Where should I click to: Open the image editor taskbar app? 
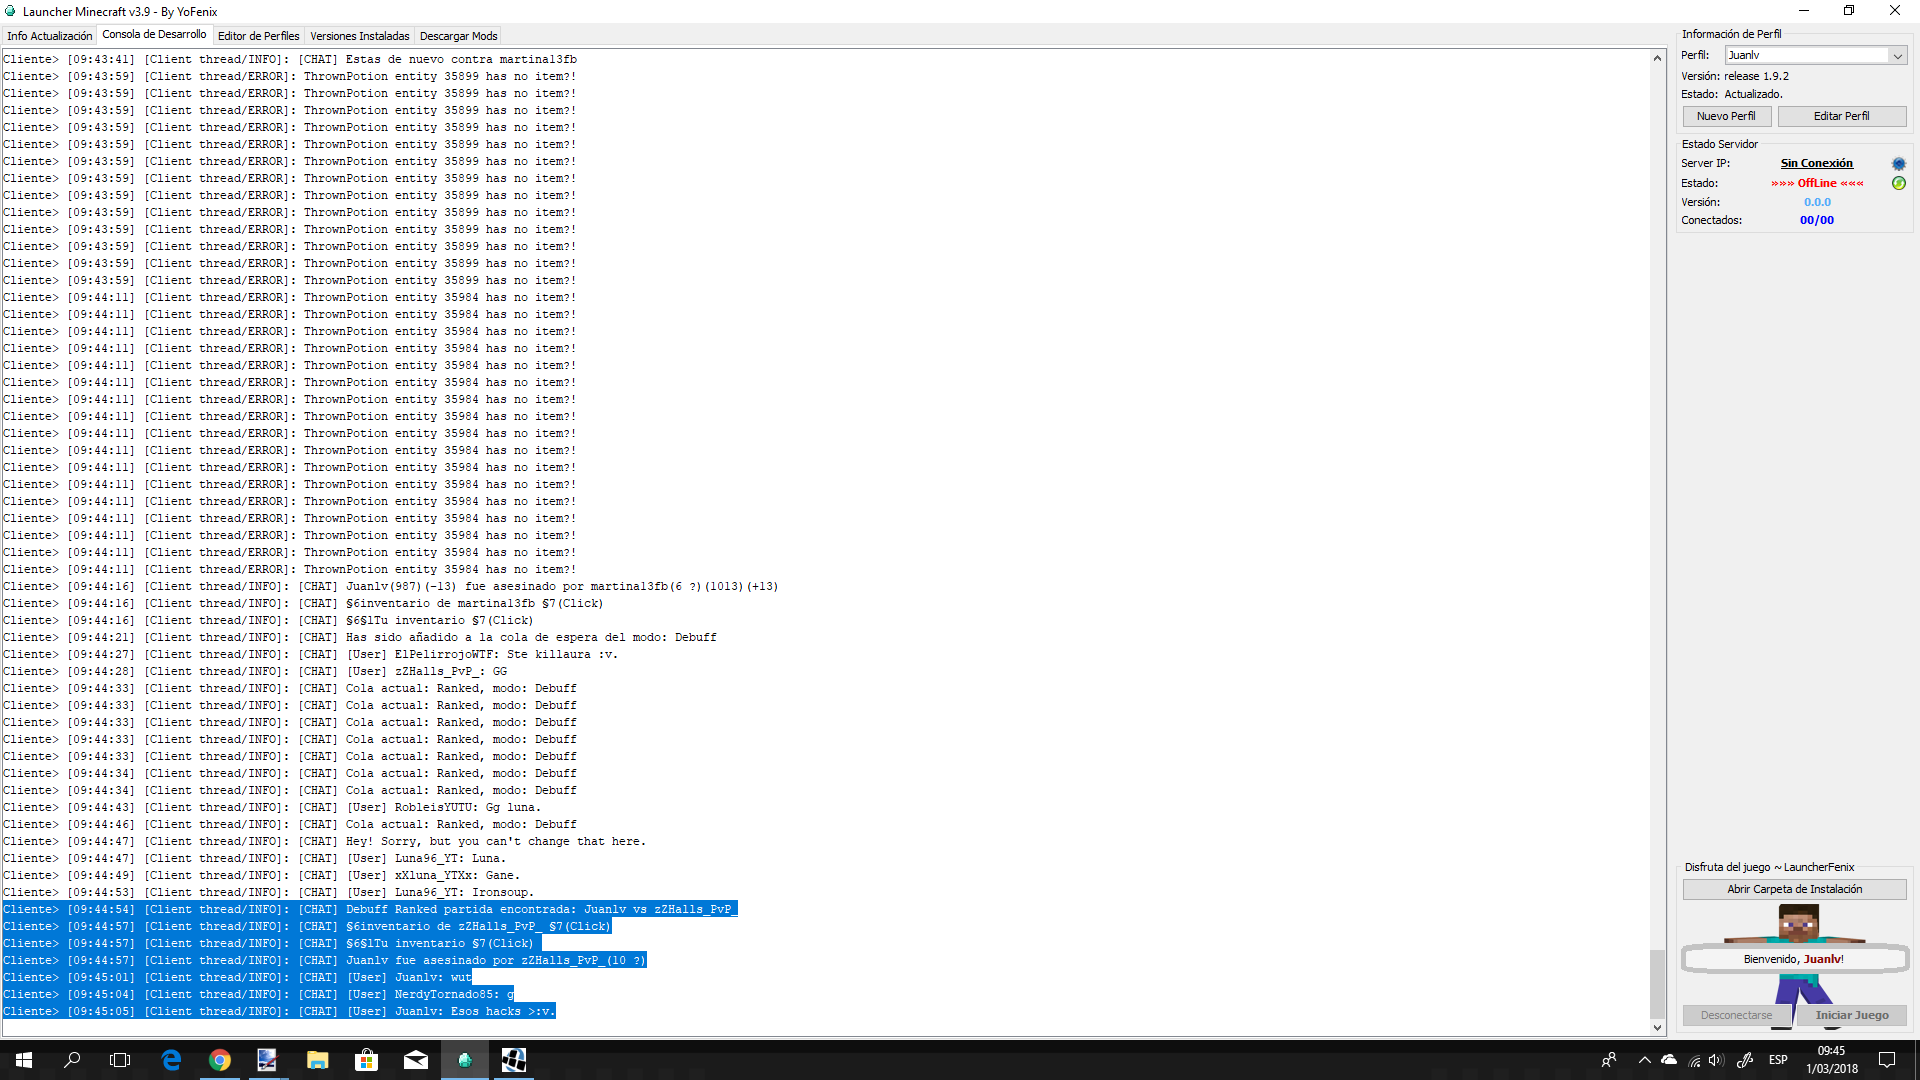point(268,1060)
